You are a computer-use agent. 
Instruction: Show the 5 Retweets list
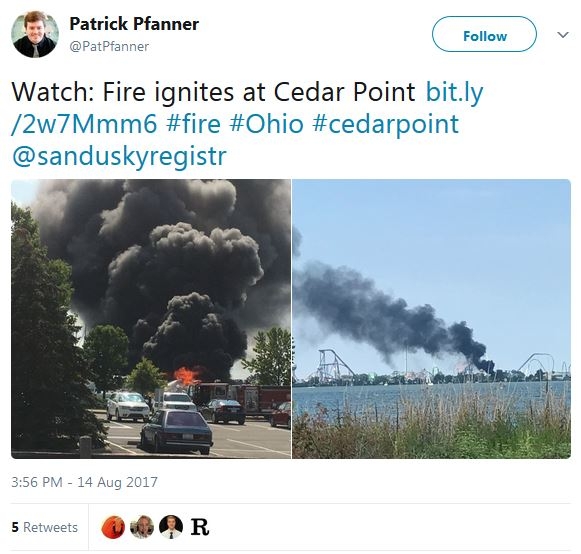pos(45,527)
